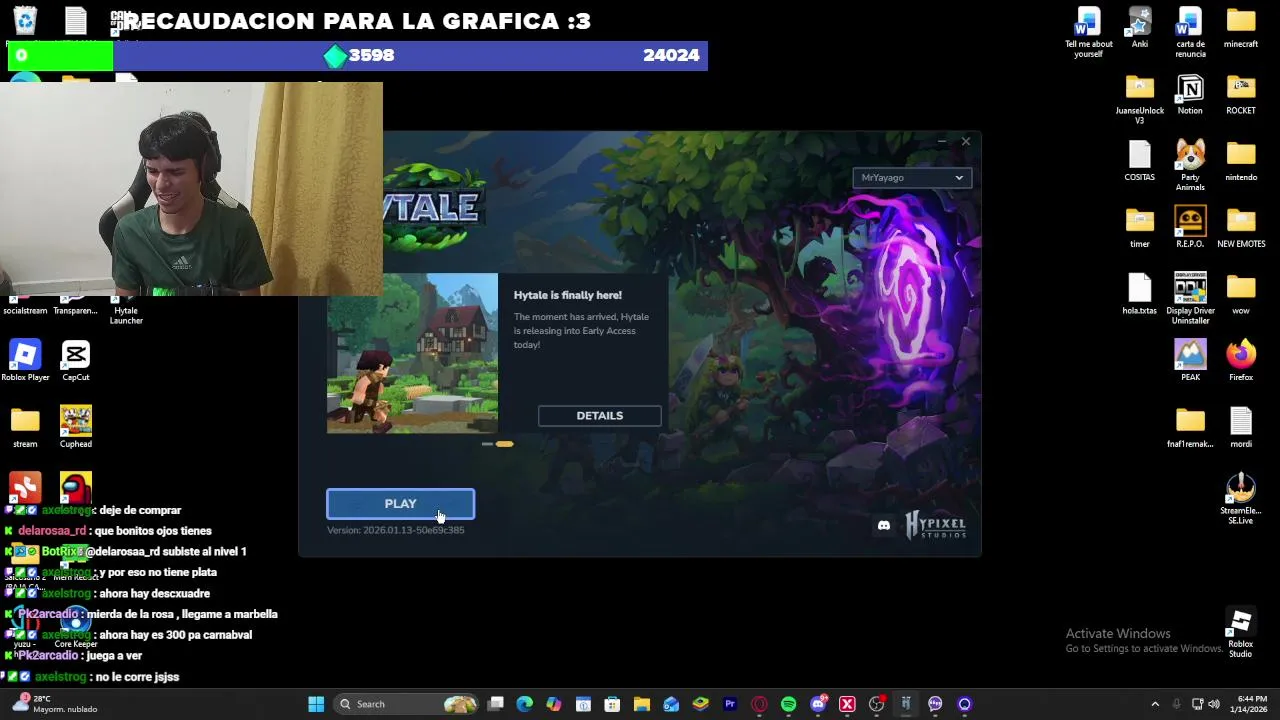Launch PEAK from the desktop
The height and width of the screenshot is (720, 1280).
tap(1190, 361)
